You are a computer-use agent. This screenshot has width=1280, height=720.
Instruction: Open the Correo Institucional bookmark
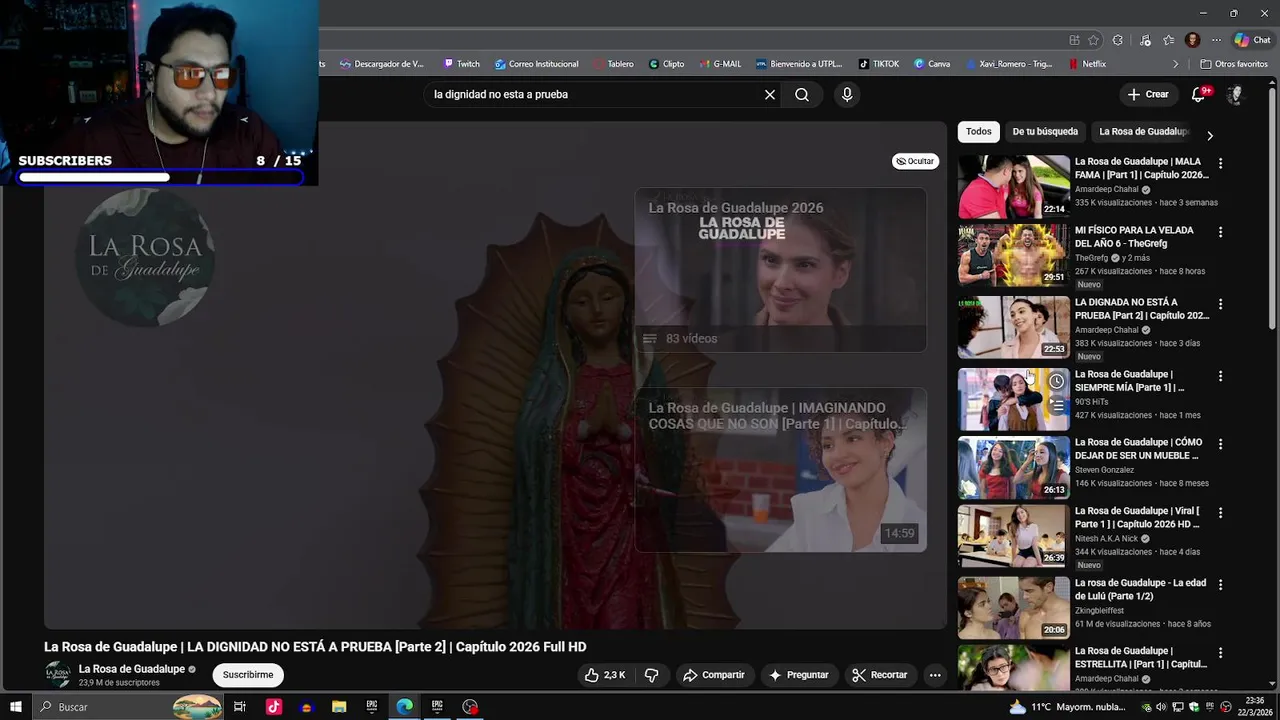tap(536, 64)
